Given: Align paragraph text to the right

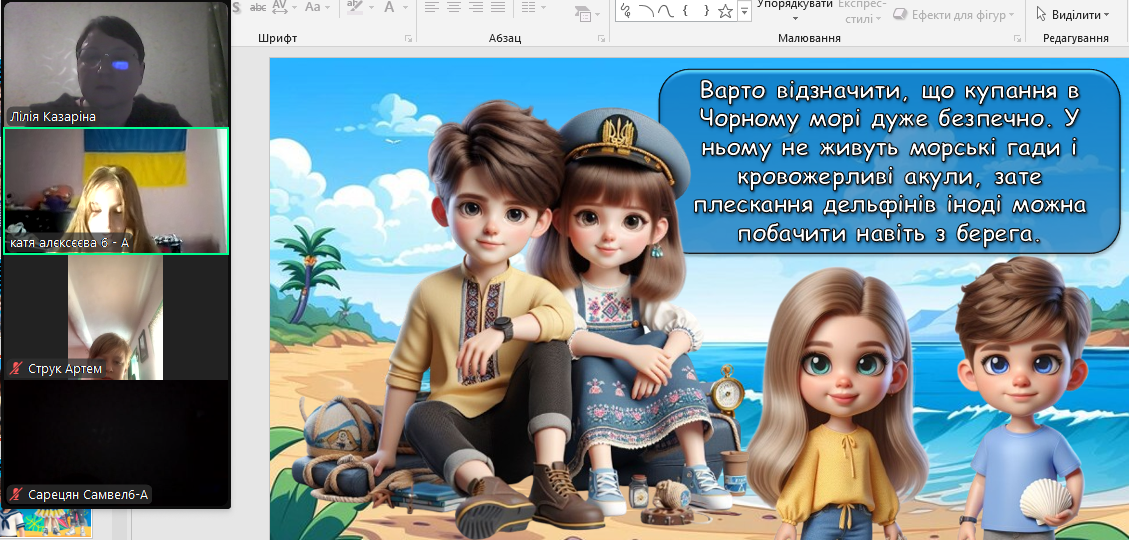Looking at the screenshot, I should click(x=477, y=7).
